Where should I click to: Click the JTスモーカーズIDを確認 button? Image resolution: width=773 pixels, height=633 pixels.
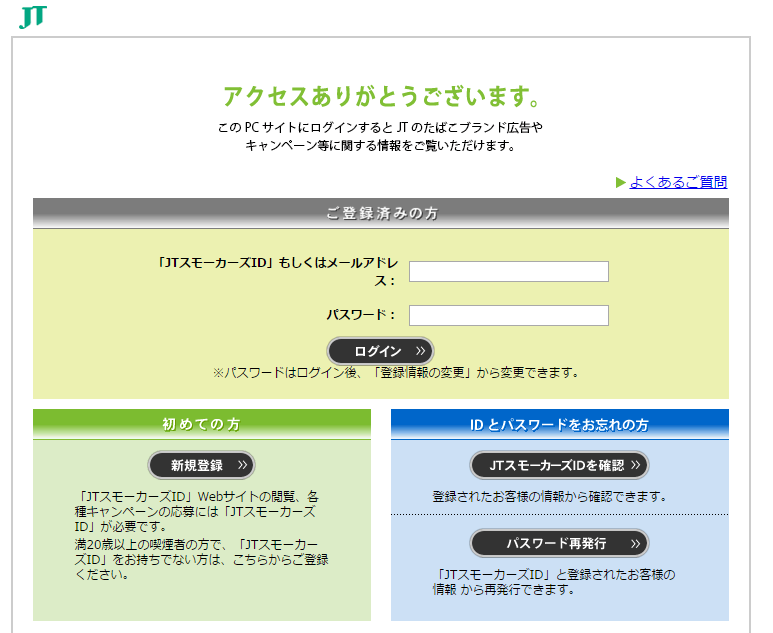559,465
